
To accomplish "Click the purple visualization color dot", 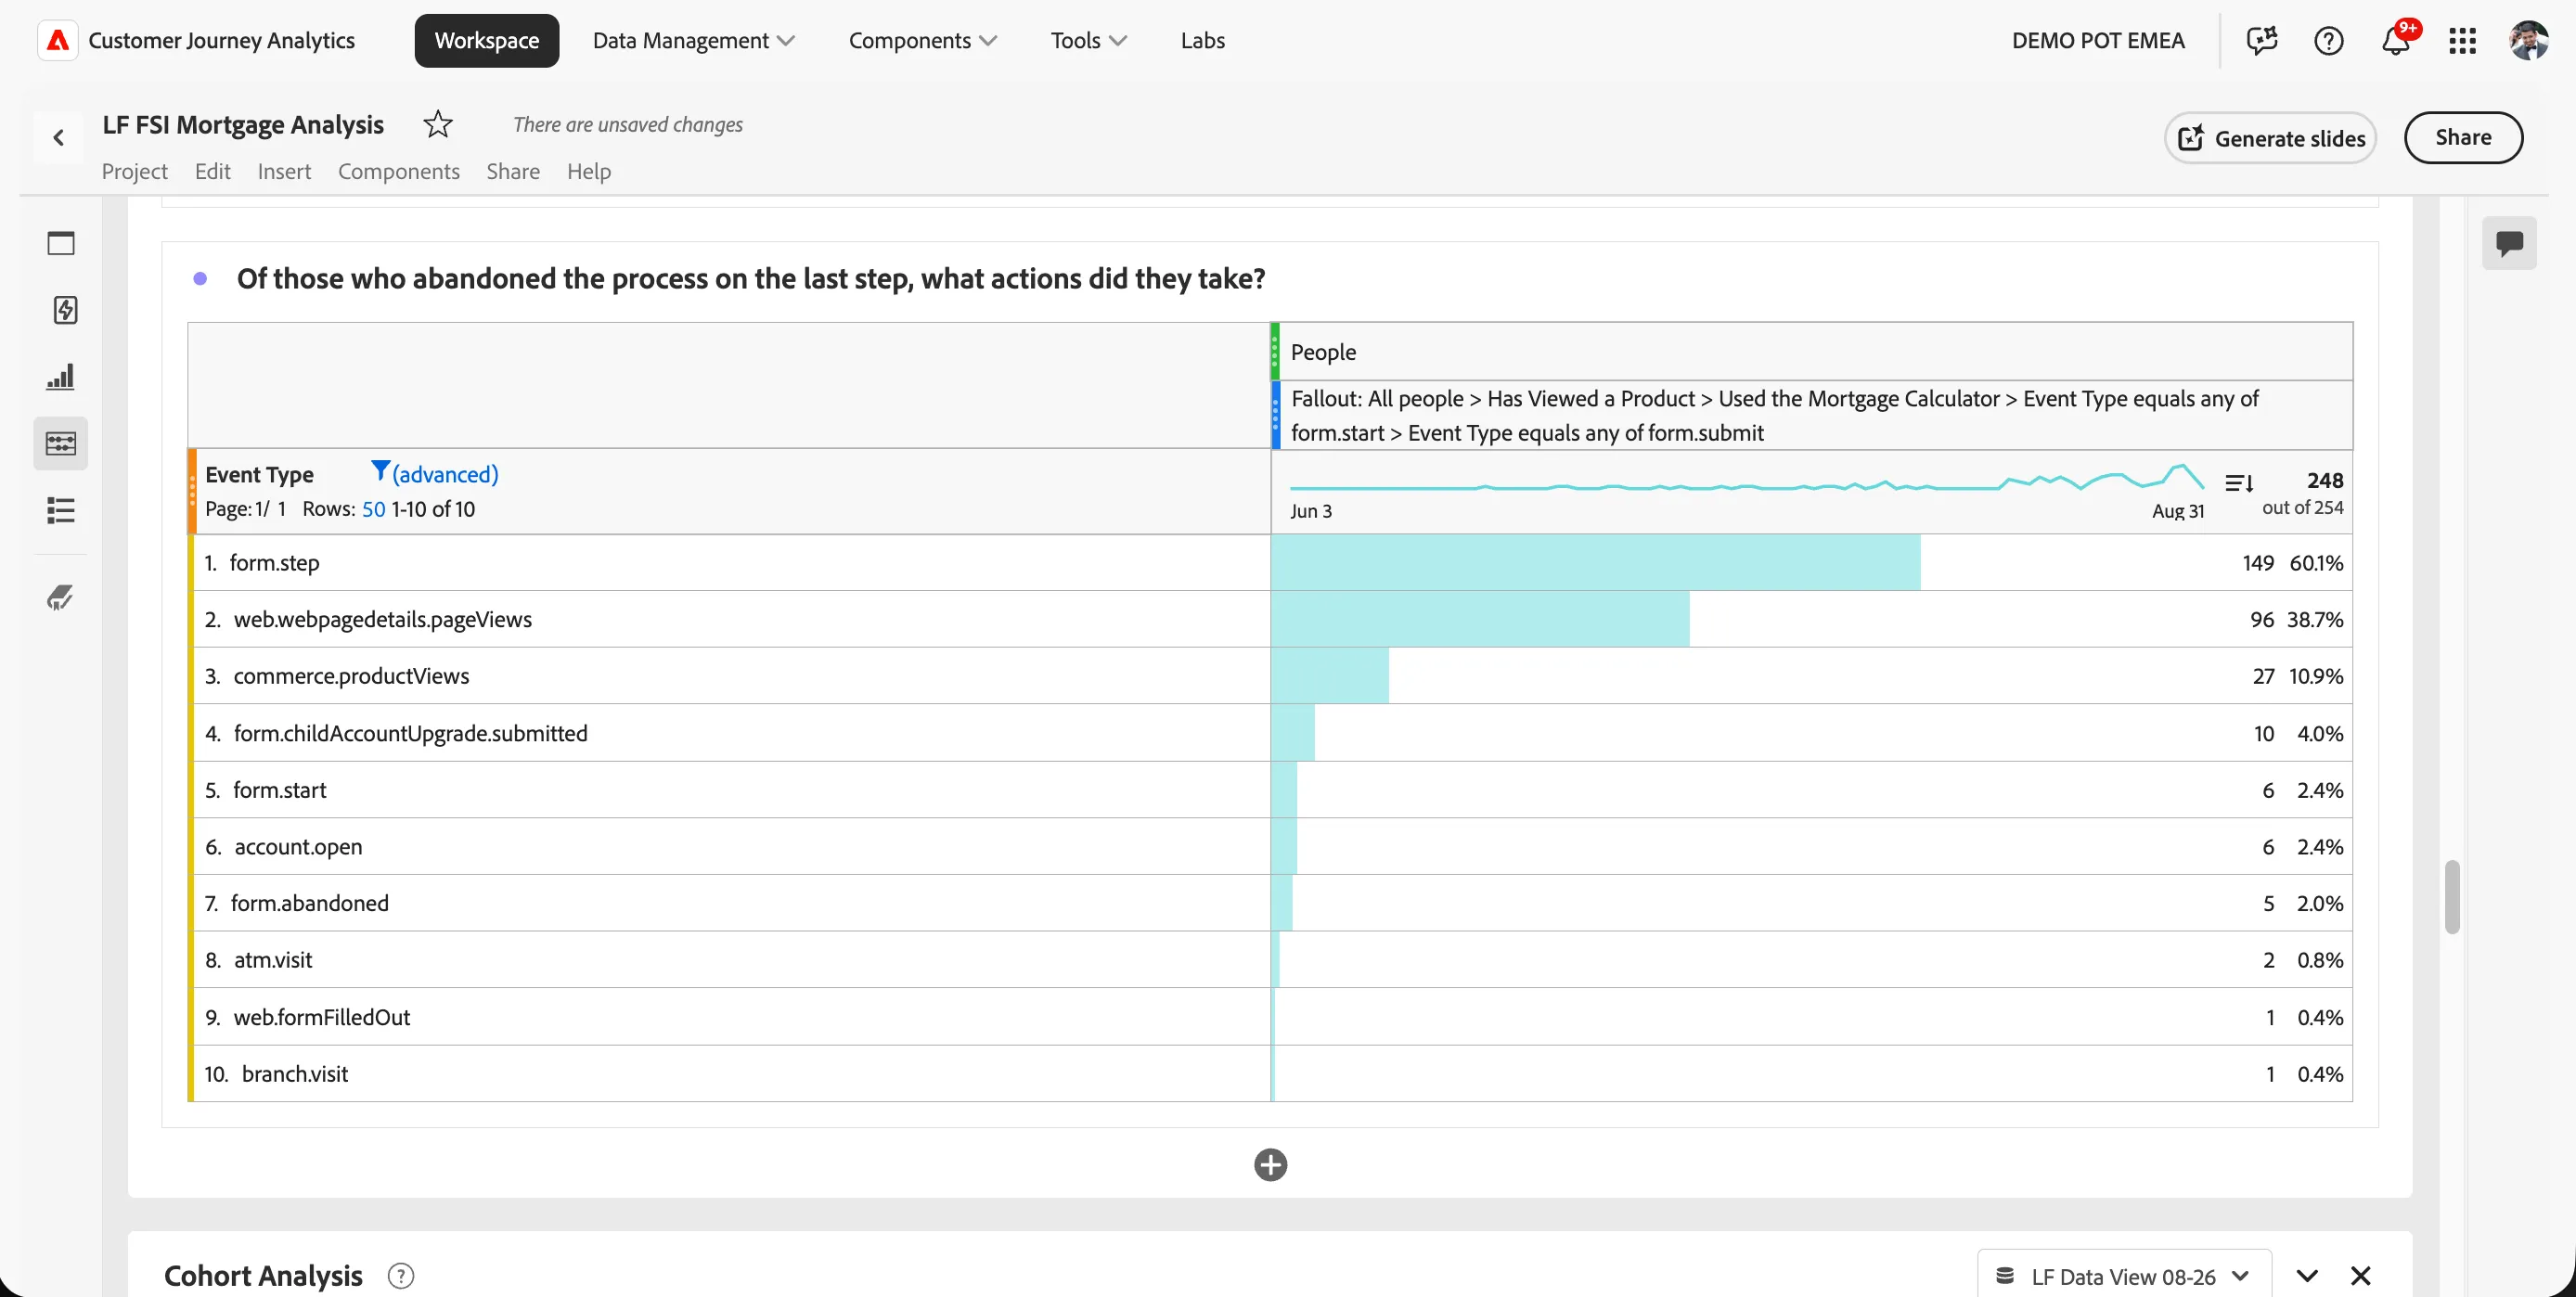I will pyautogui.click(x=200, y=278).
